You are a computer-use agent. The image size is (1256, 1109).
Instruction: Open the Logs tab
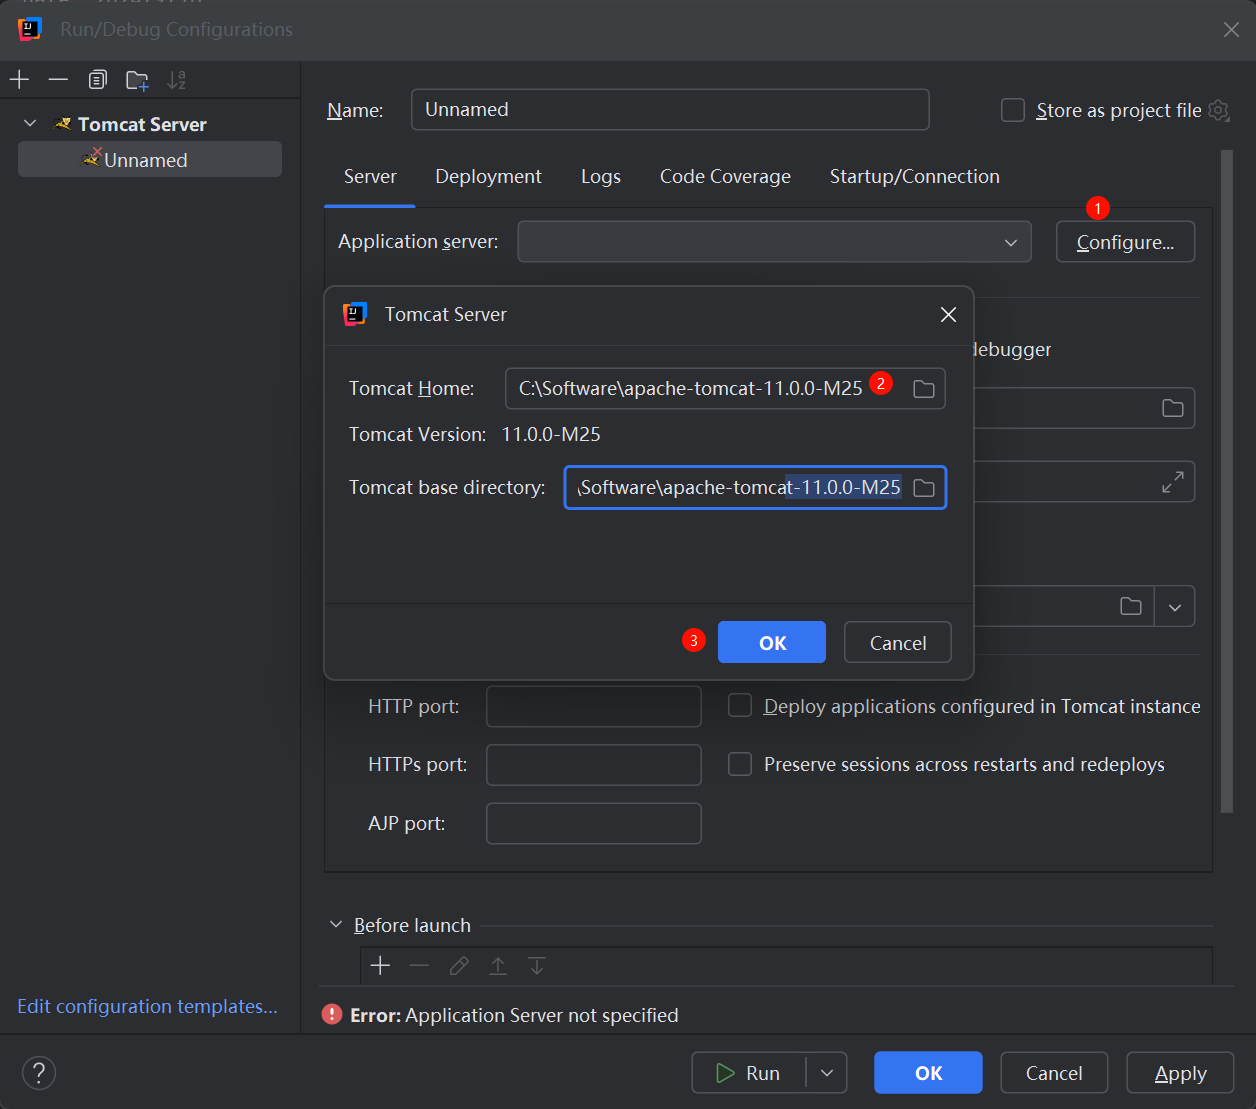[601, 176]
